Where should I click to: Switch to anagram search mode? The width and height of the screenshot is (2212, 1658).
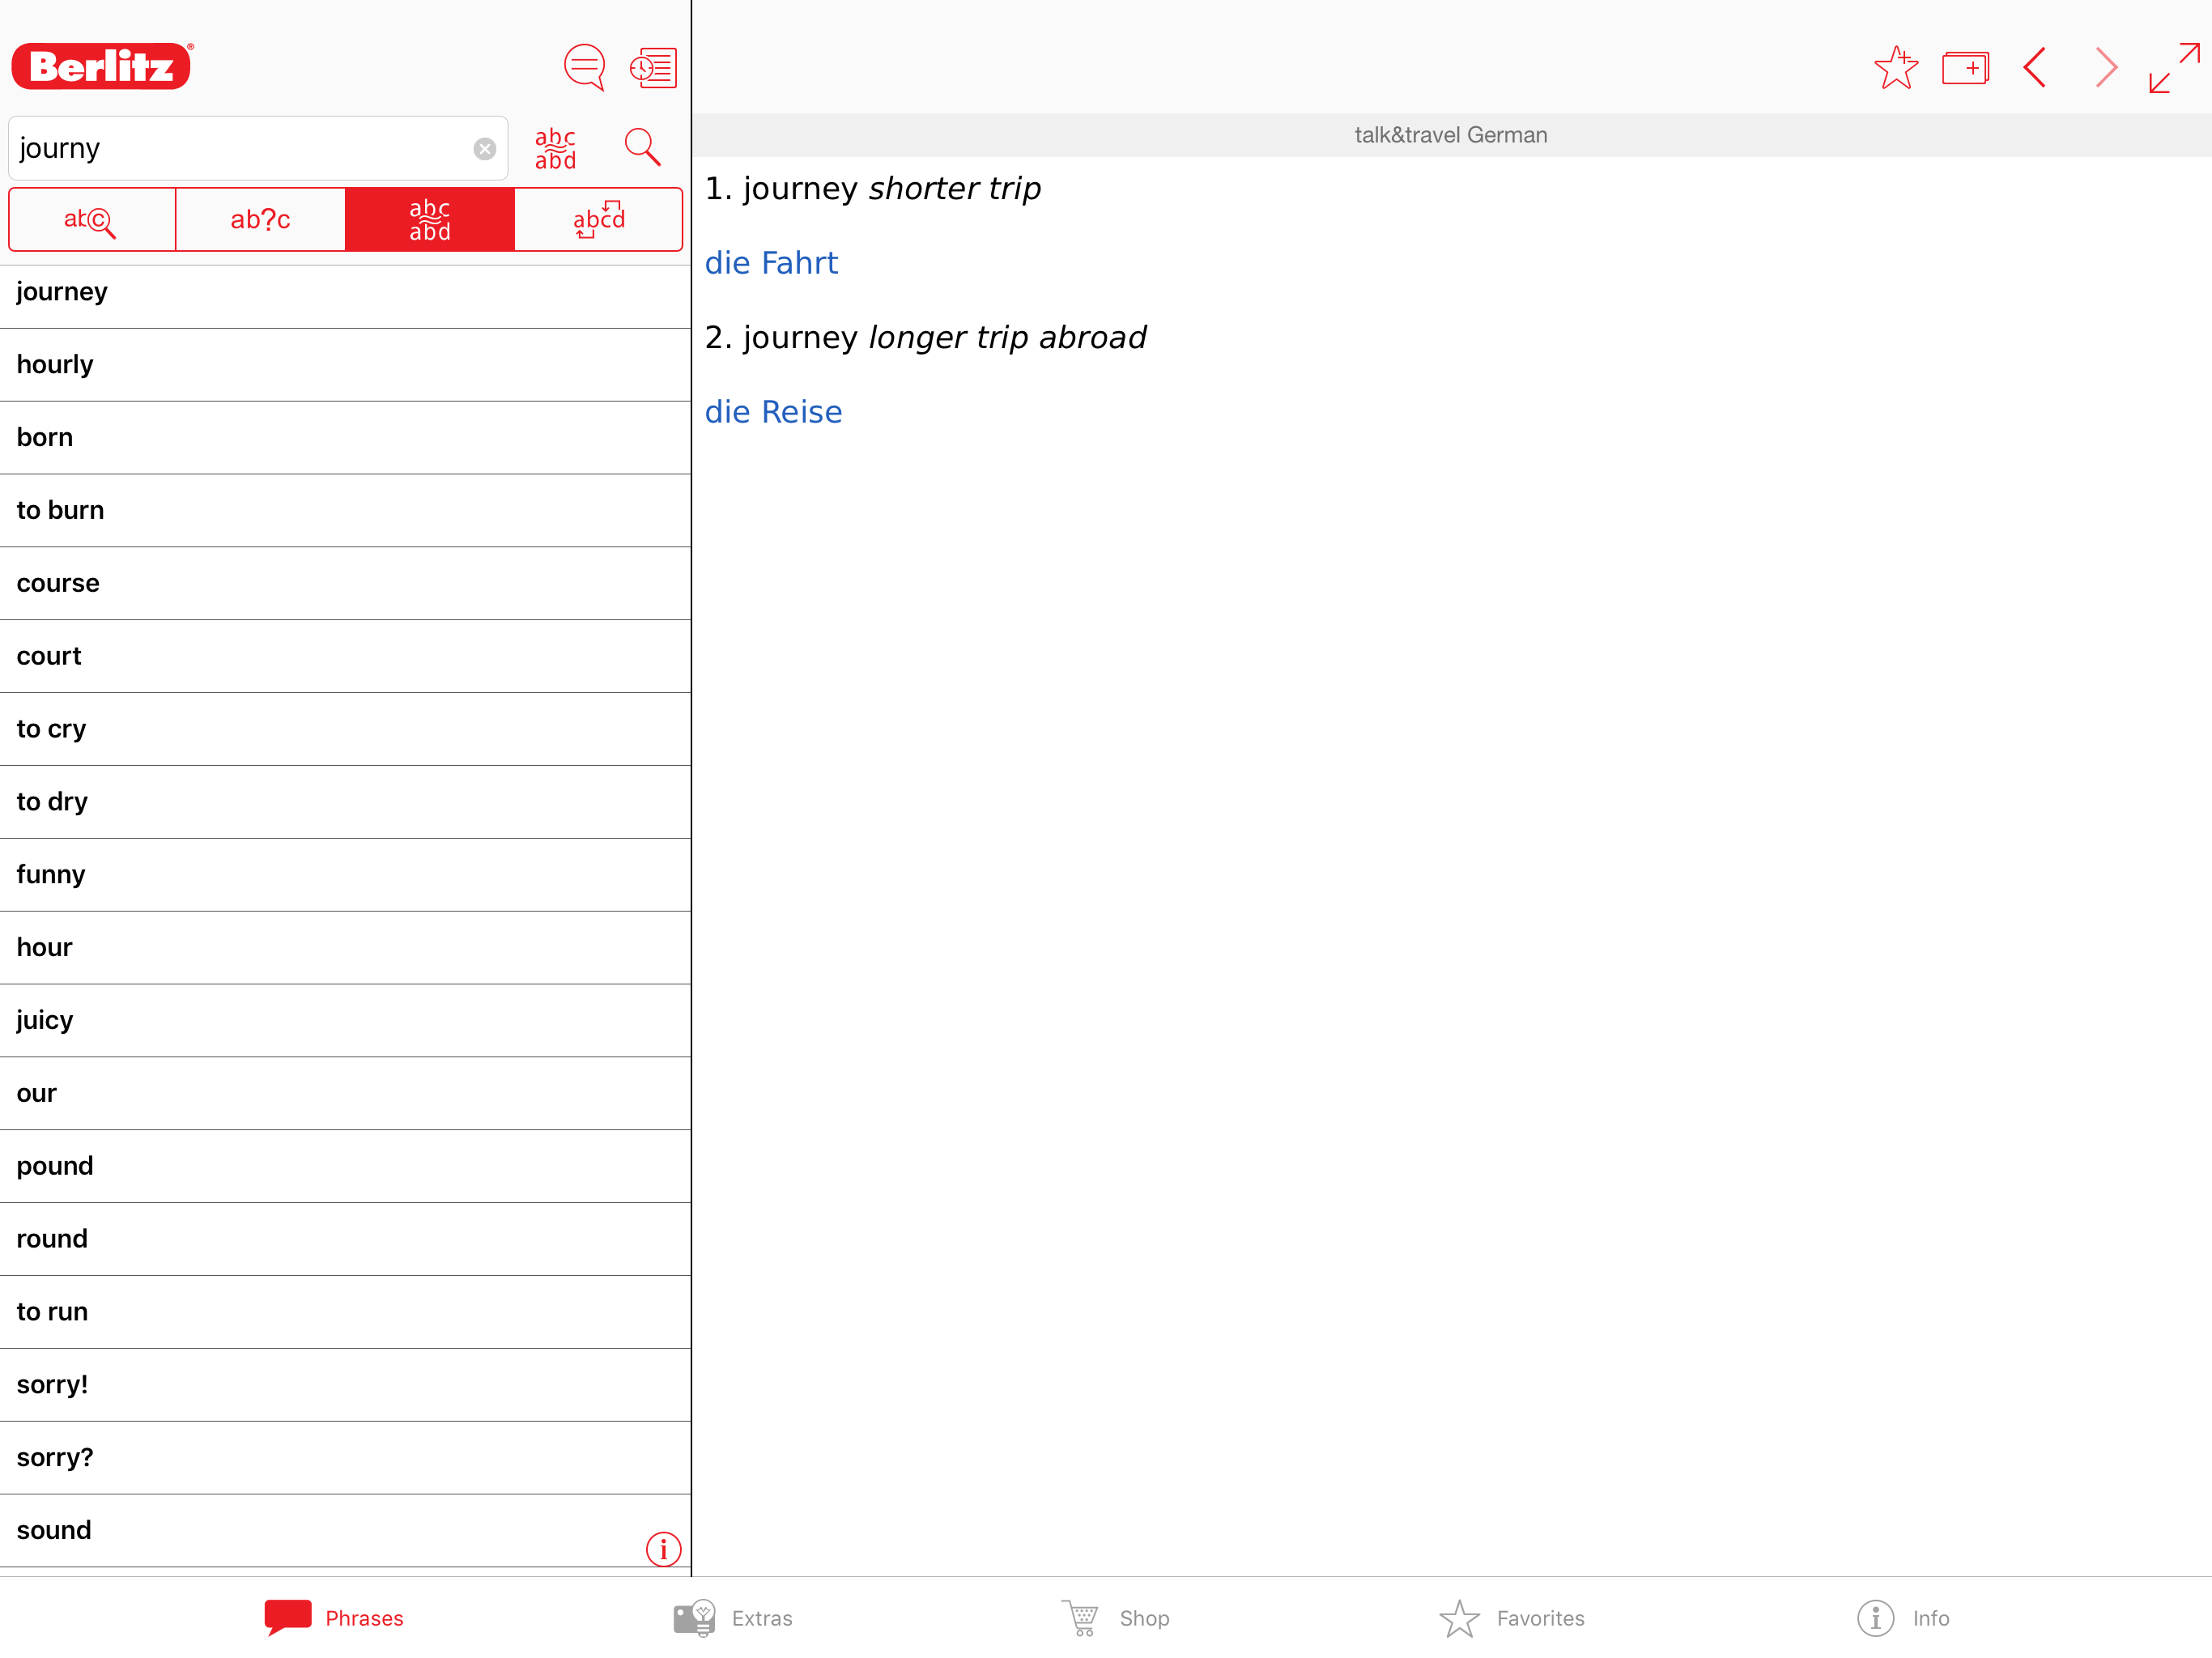click(599, 220)
